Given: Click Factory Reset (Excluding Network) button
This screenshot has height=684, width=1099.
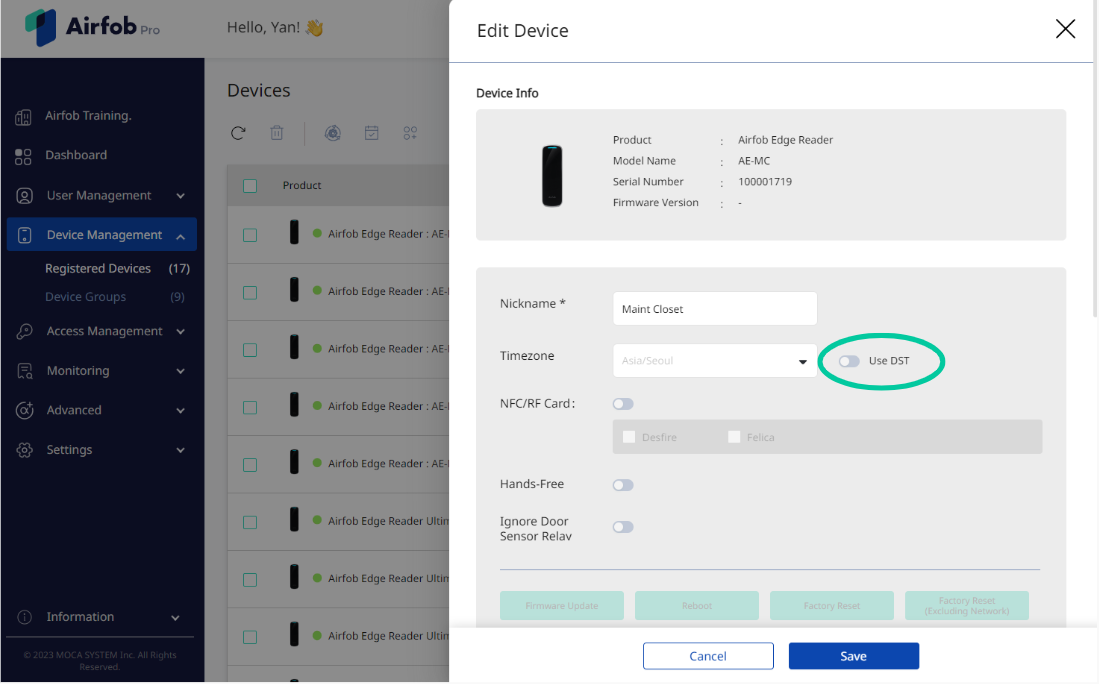Looking at the screenshot, I should coord(967,606).
